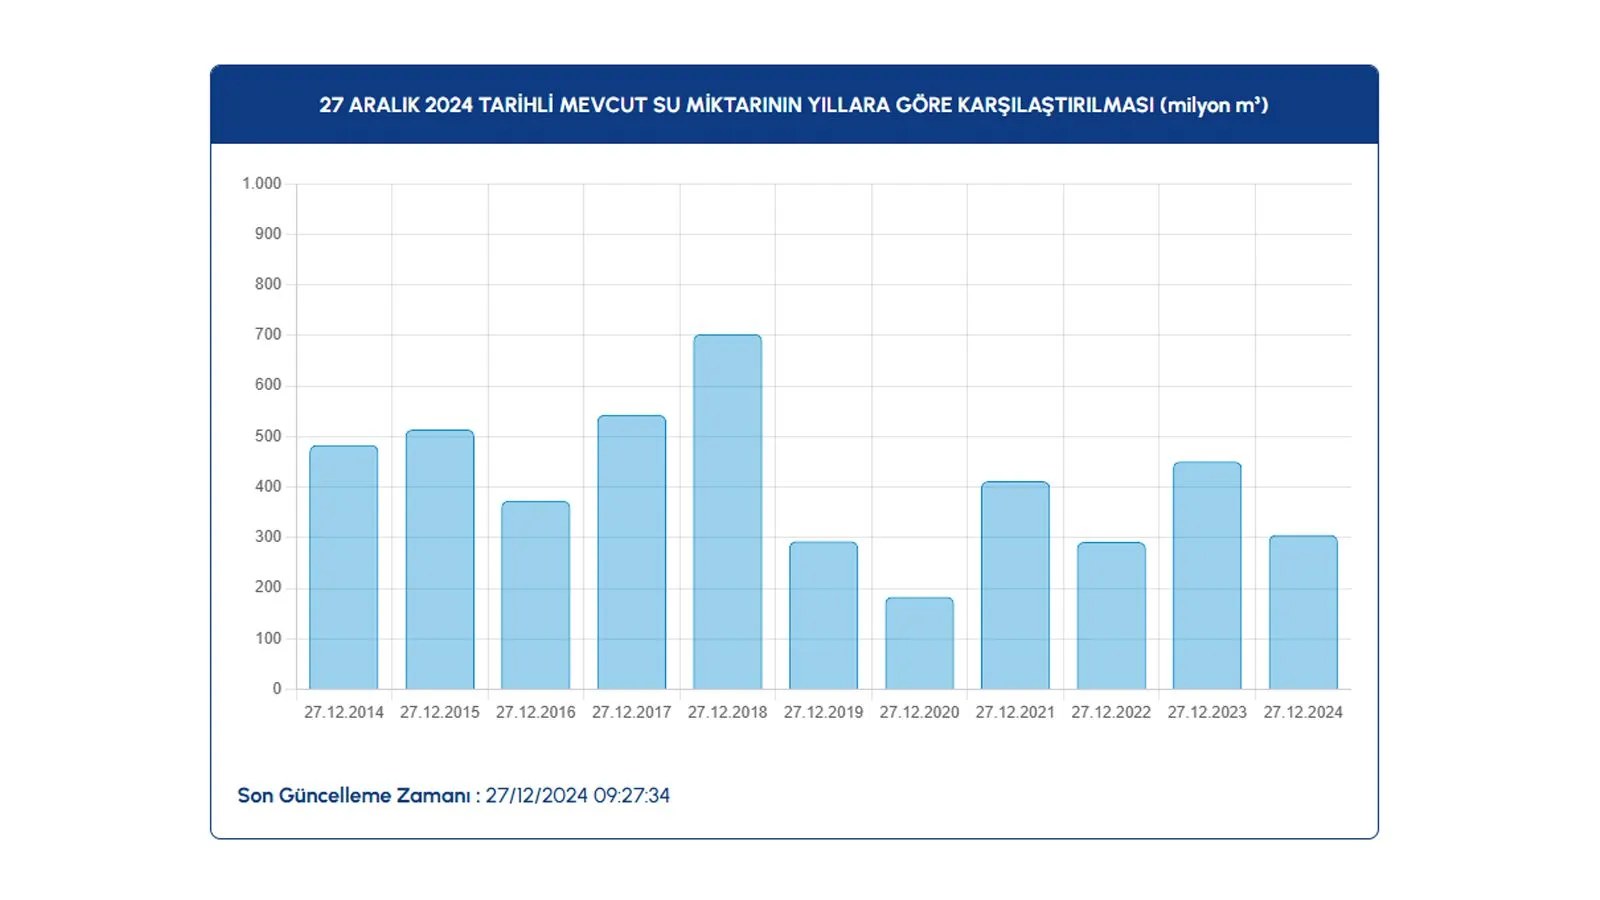Click the y-axis value 1.000
This screenshot has width=1600, height=900.
[262, 183]
